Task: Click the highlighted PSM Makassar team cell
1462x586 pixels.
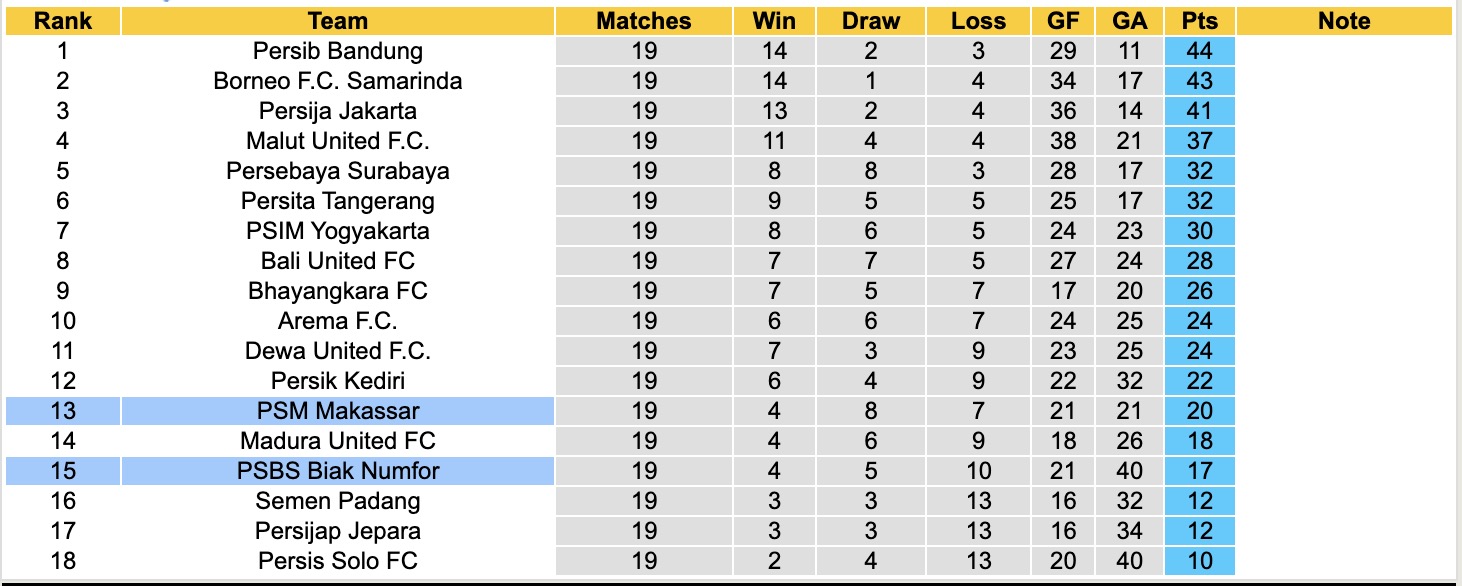Action: click(338, 411)
